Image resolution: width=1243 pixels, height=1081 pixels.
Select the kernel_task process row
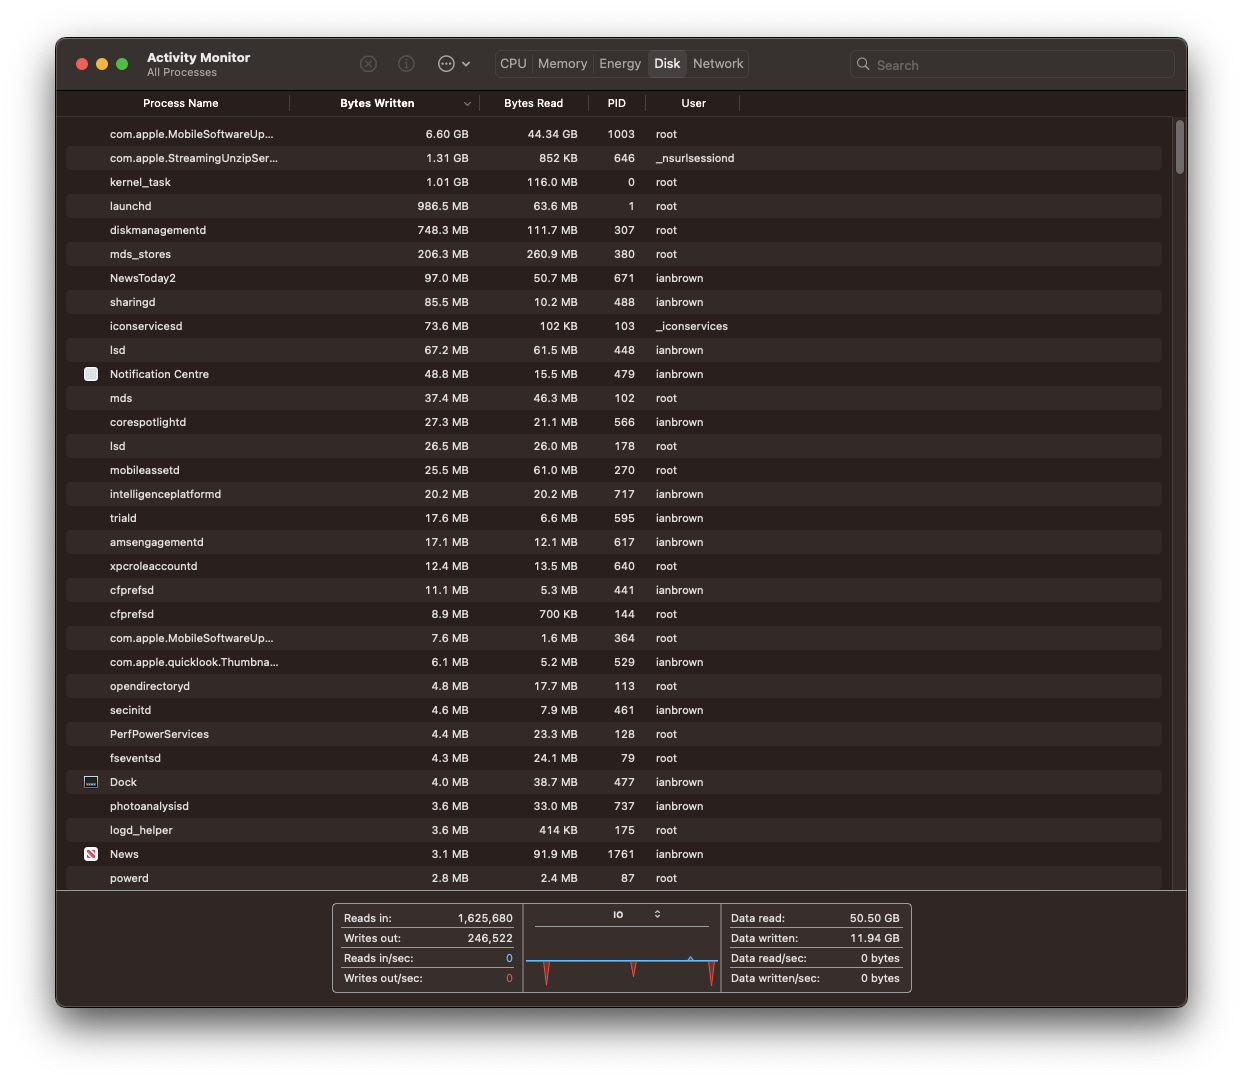pyautogui.click(x=614, y=182)
